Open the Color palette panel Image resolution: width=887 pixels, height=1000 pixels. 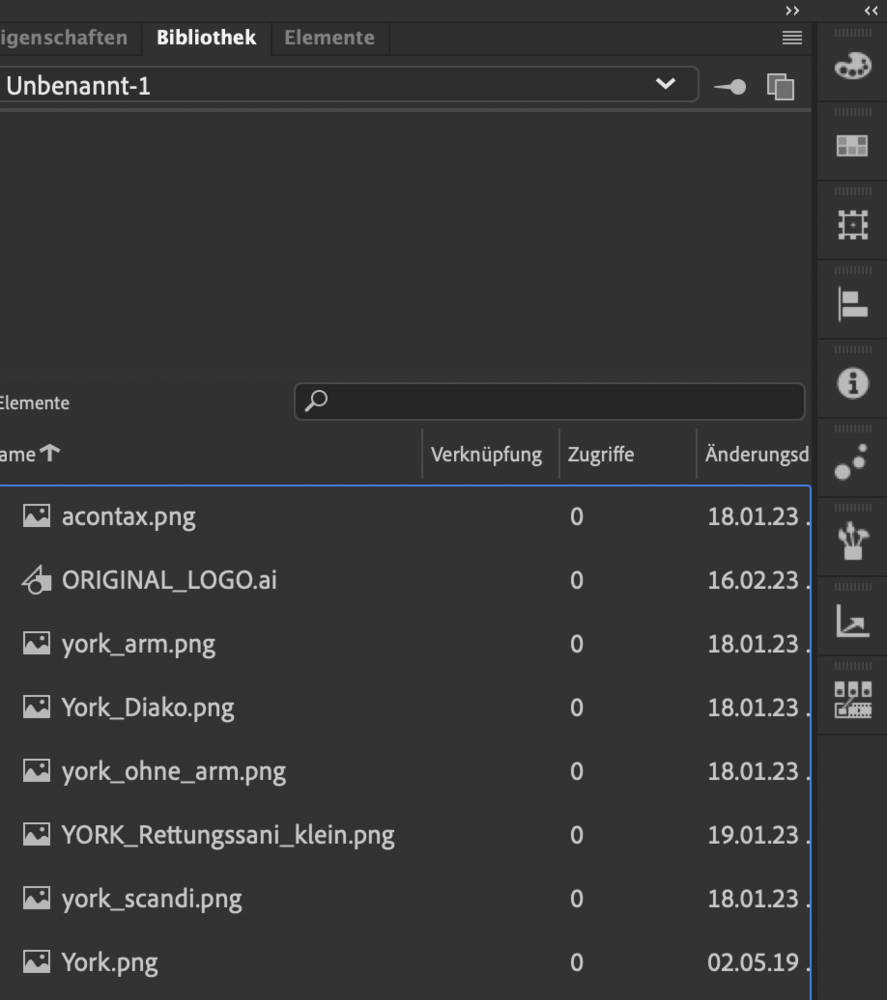coord(852,66)
